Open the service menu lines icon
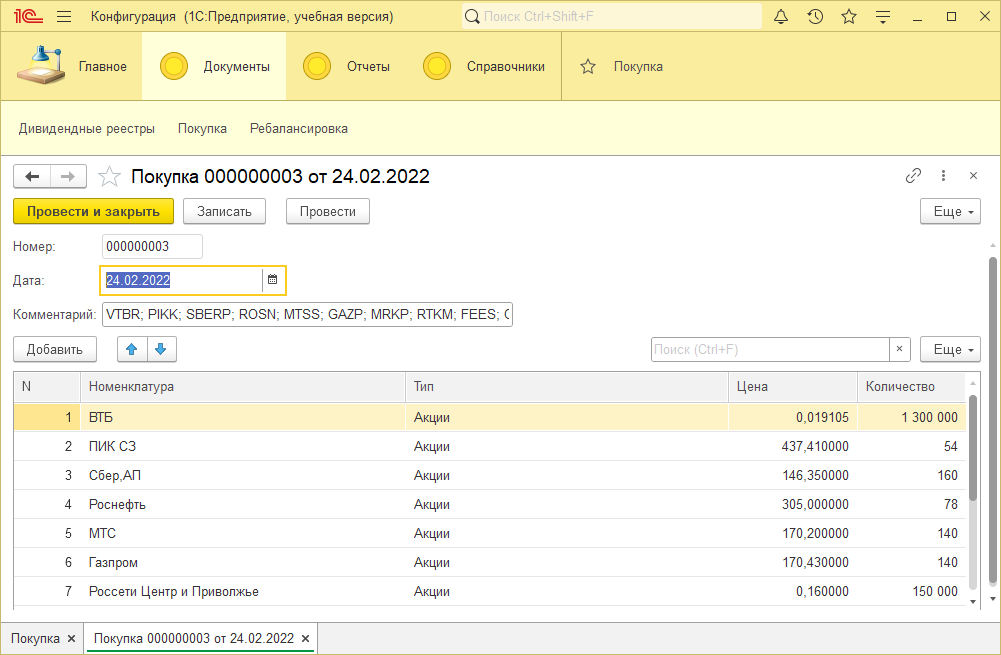Screen dimensions: 1001x655 [x=883, y=17]
